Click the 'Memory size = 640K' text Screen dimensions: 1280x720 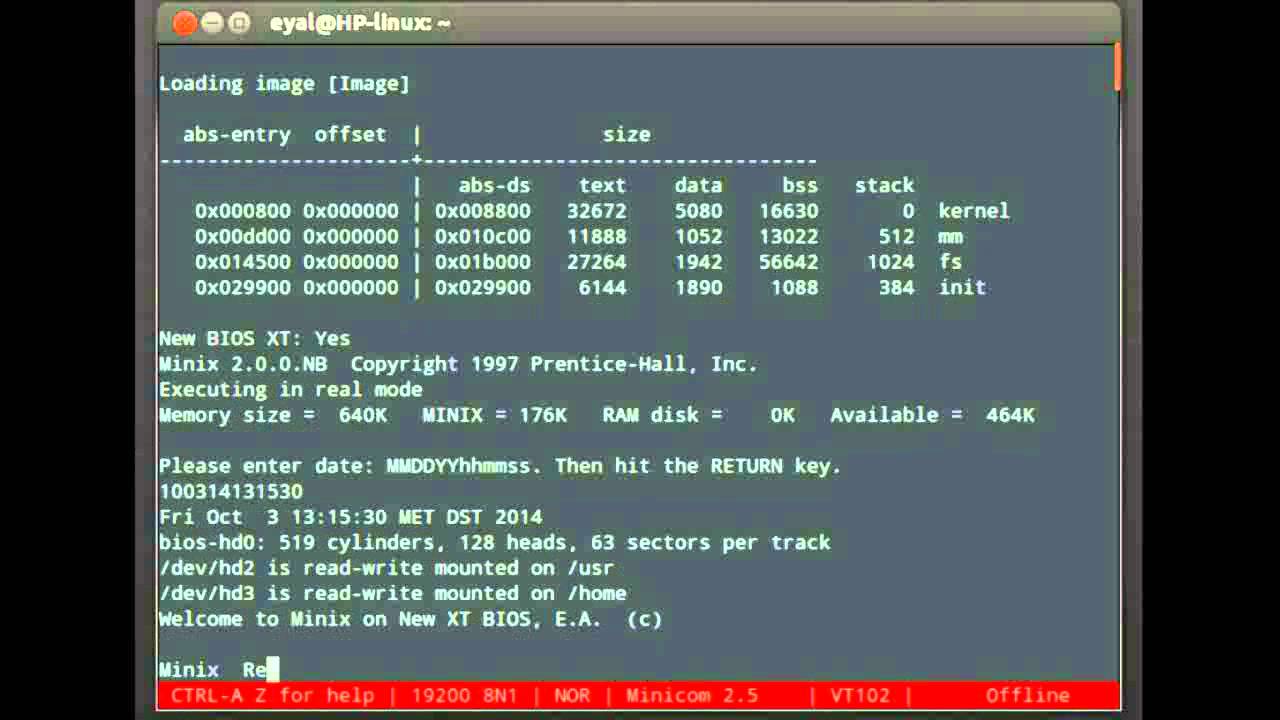(272, 415)
